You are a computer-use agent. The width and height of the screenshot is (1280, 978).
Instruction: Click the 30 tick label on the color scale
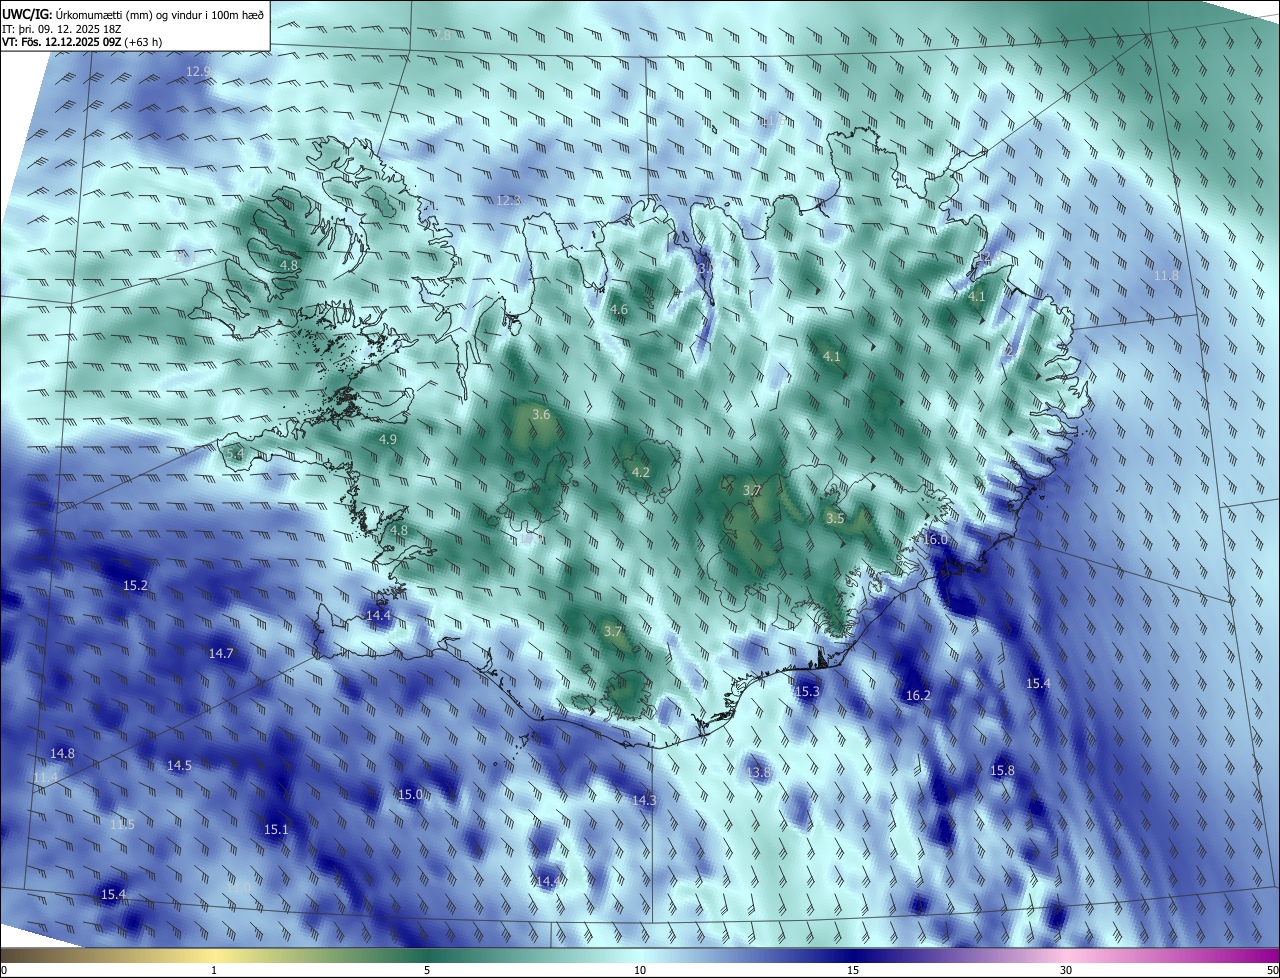(x=1066, y=970)
